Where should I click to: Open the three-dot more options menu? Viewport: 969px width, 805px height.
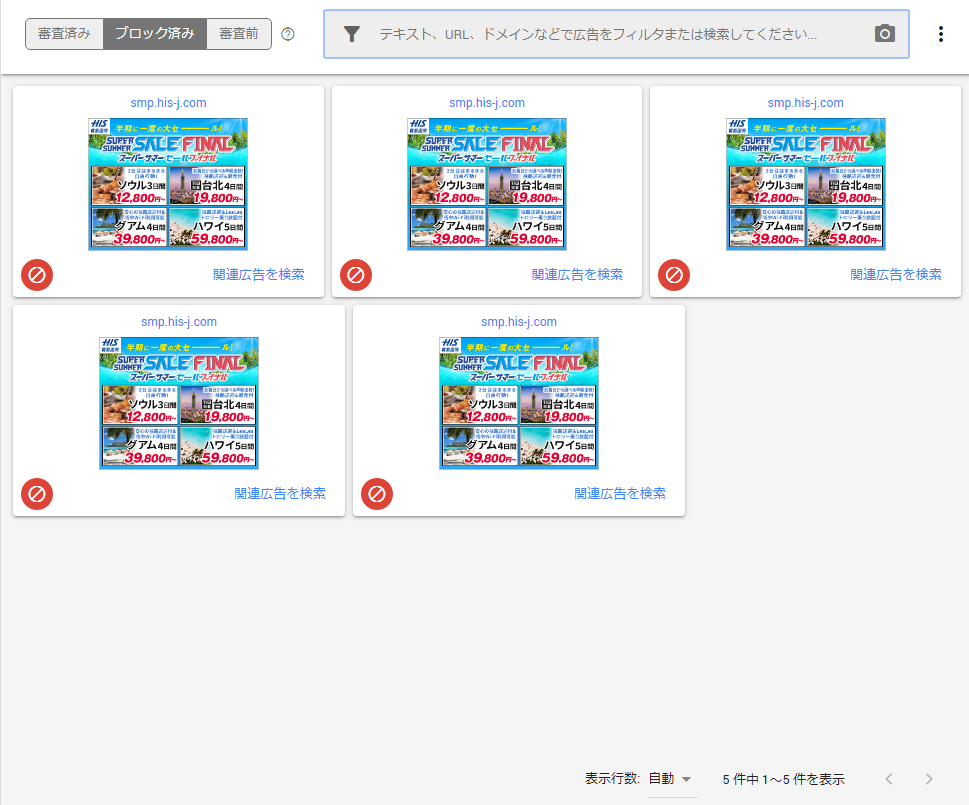(x=940, y=34)
